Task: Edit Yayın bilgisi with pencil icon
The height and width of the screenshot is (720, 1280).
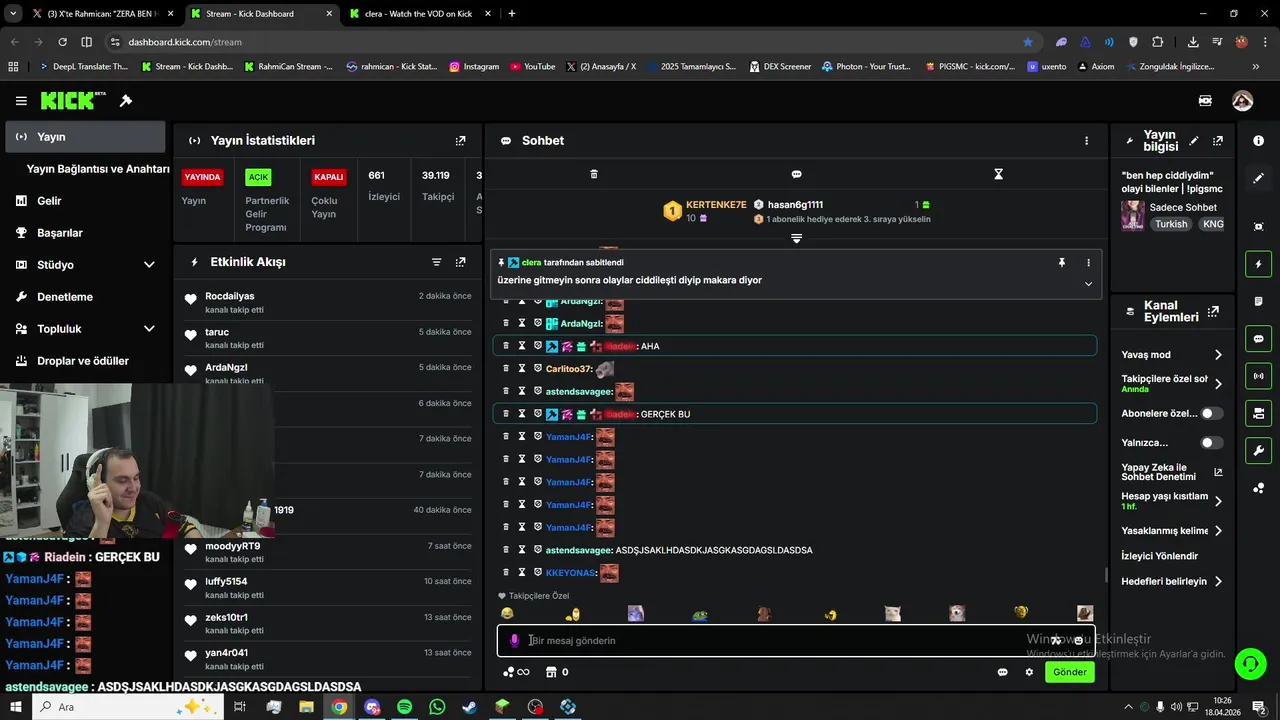Action: tap(1194, 141)
